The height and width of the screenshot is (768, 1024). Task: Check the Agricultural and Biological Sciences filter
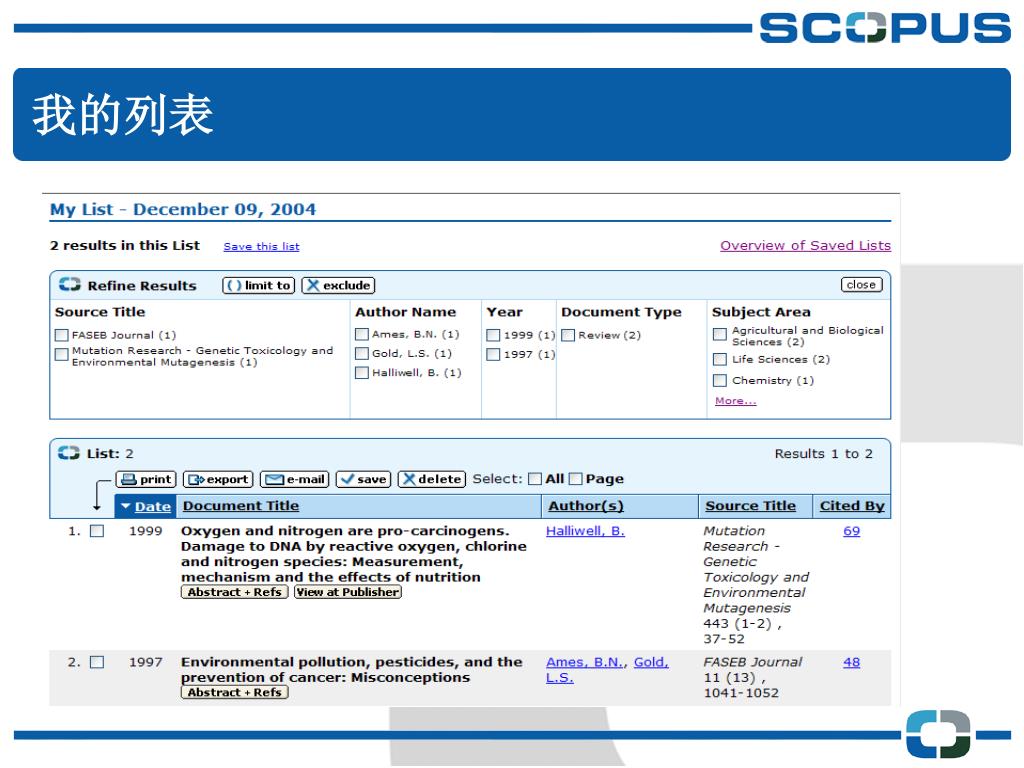[720, 334]
